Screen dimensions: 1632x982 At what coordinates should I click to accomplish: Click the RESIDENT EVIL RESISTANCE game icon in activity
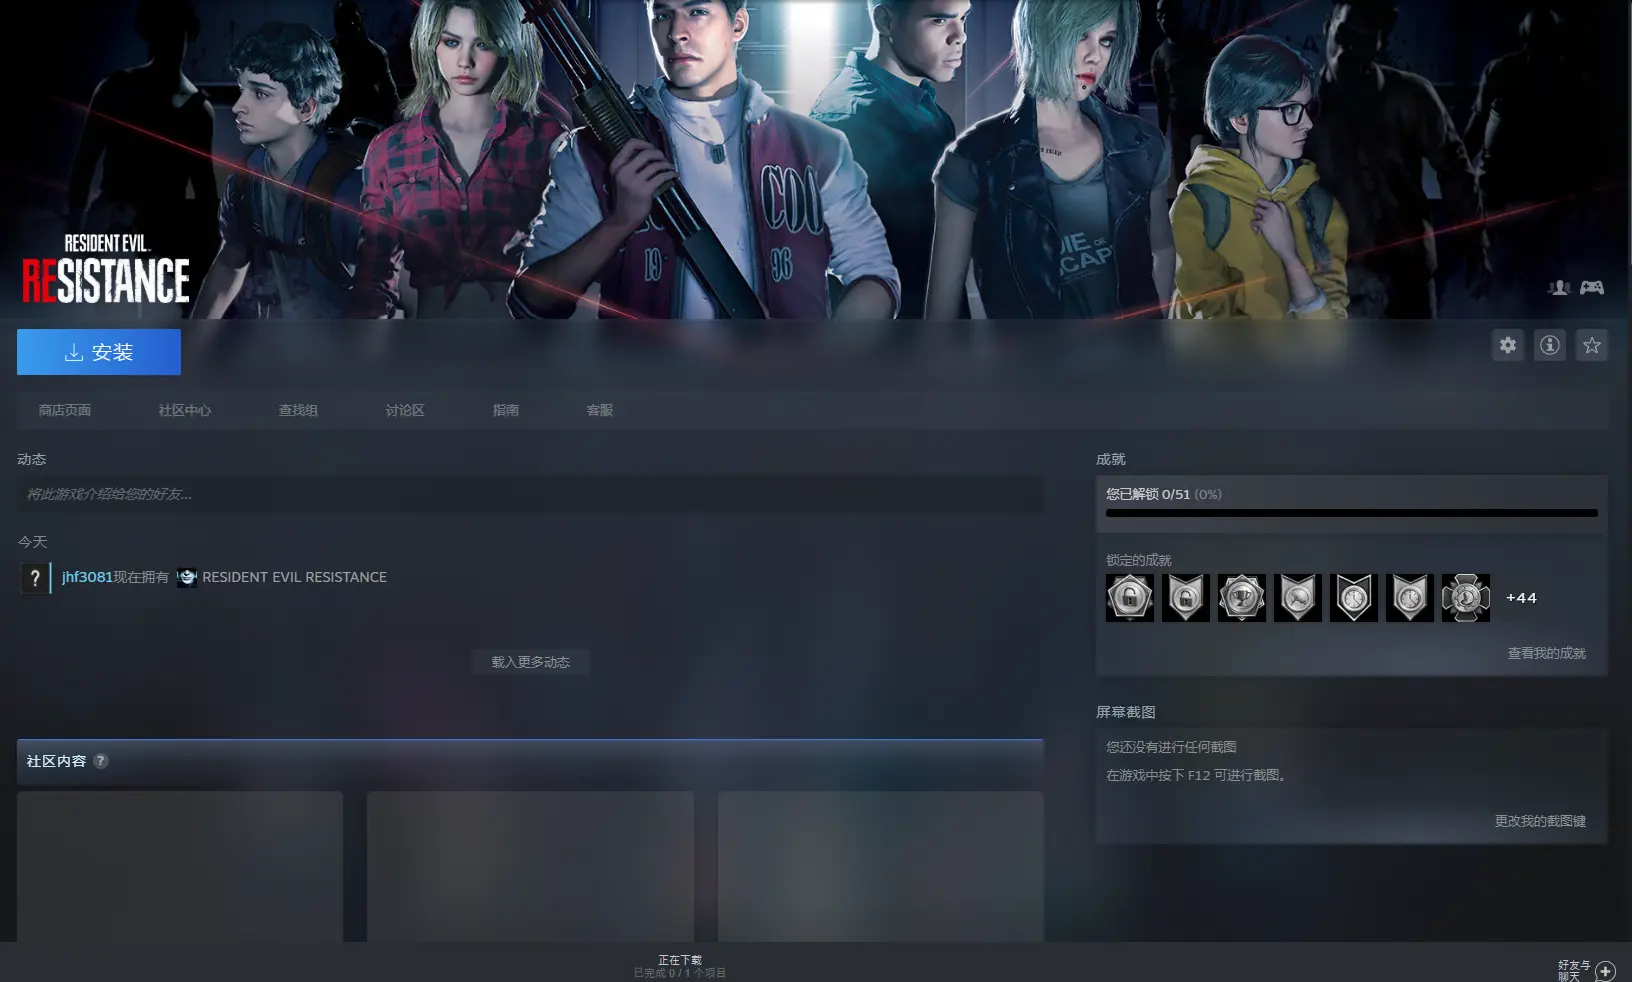[x=187, y=577]
